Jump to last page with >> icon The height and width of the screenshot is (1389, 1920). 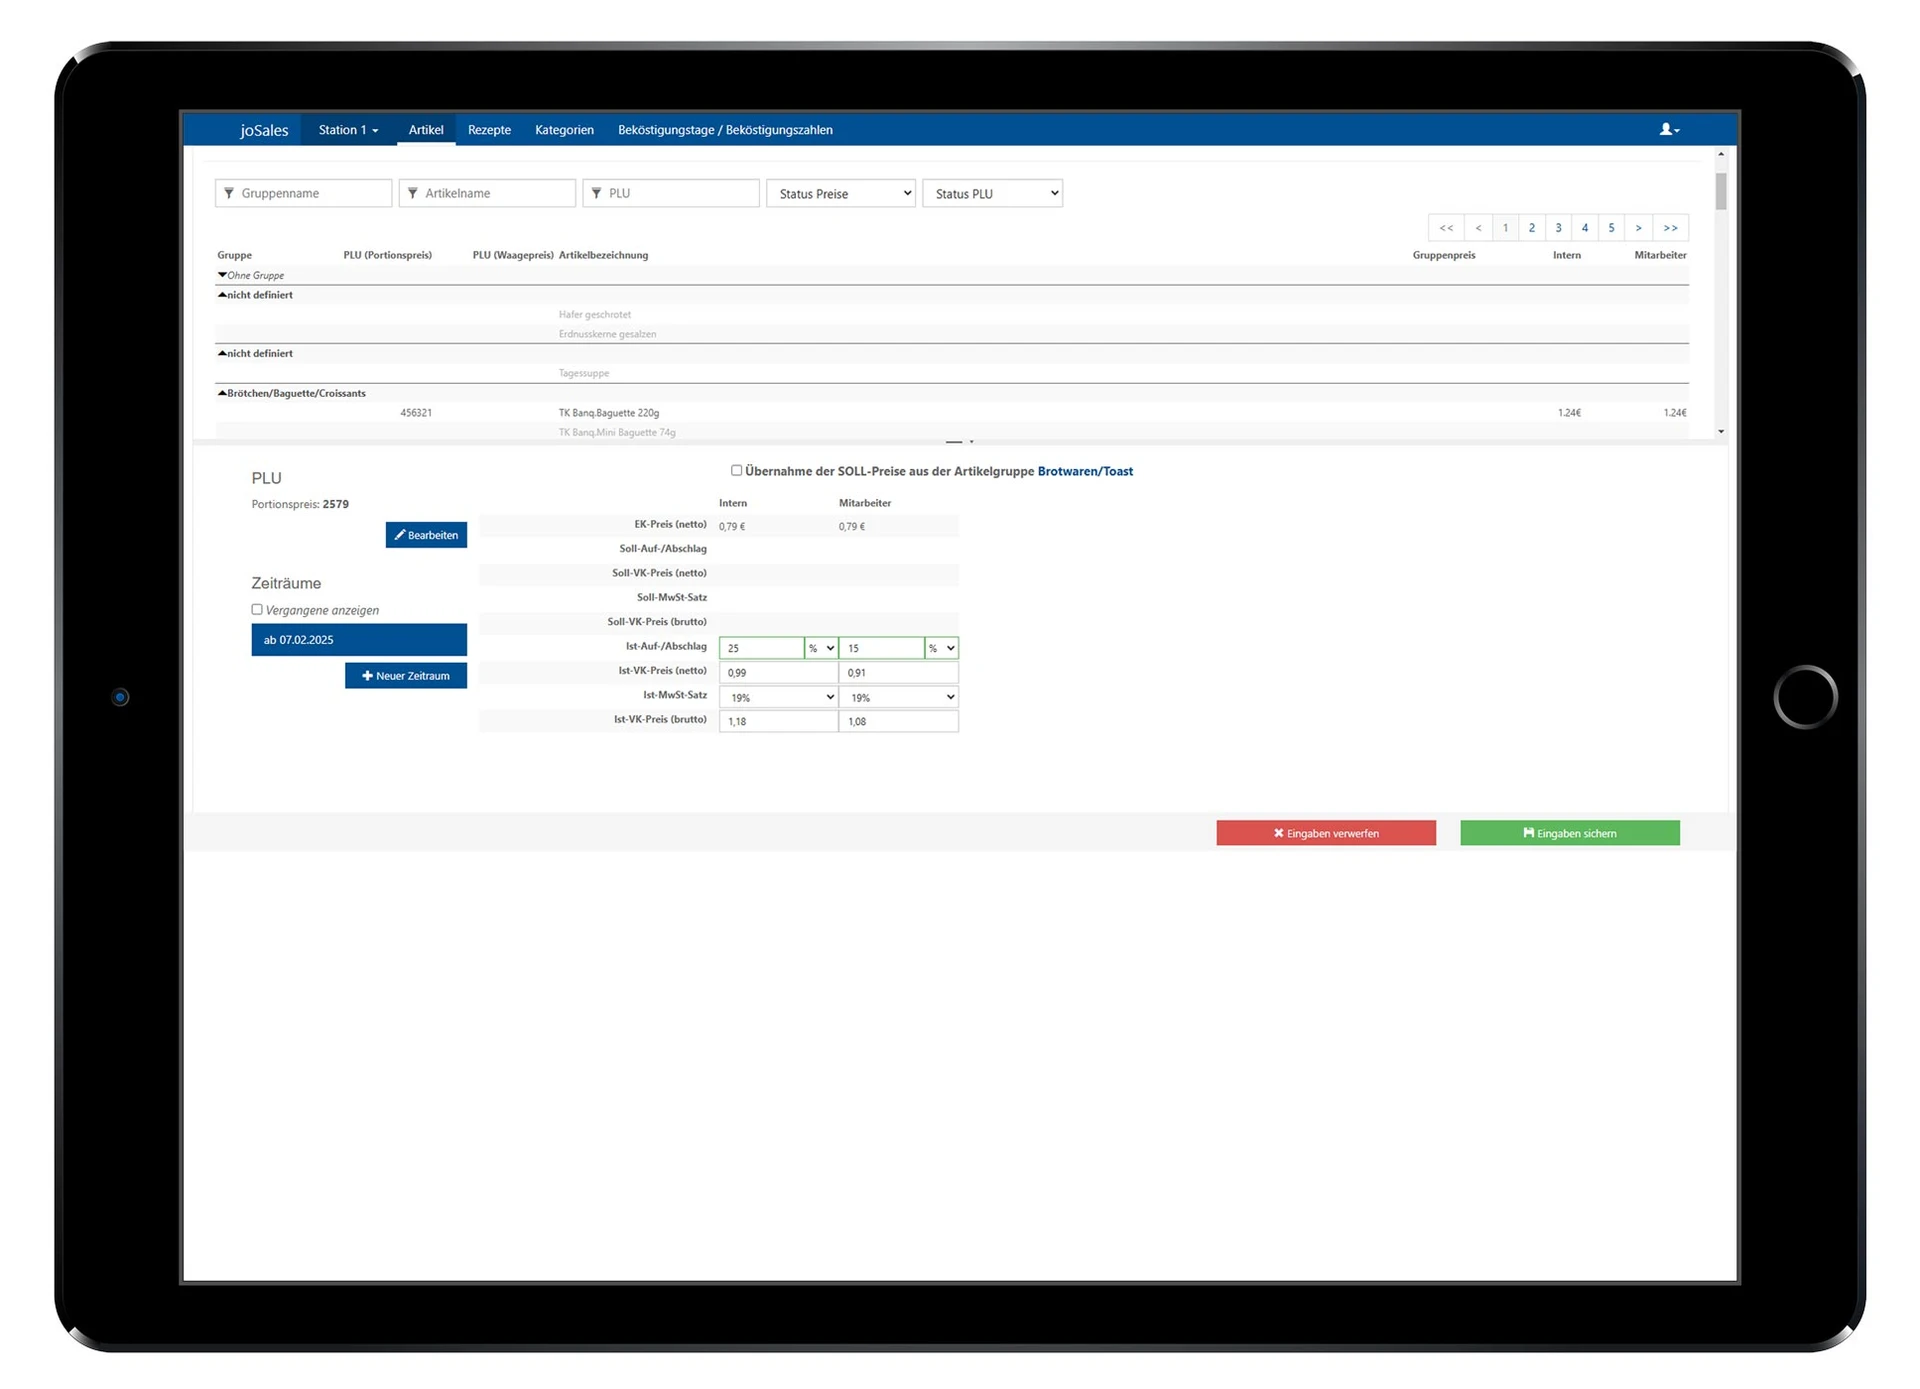pyautogui.click(x=1670, y=228)
